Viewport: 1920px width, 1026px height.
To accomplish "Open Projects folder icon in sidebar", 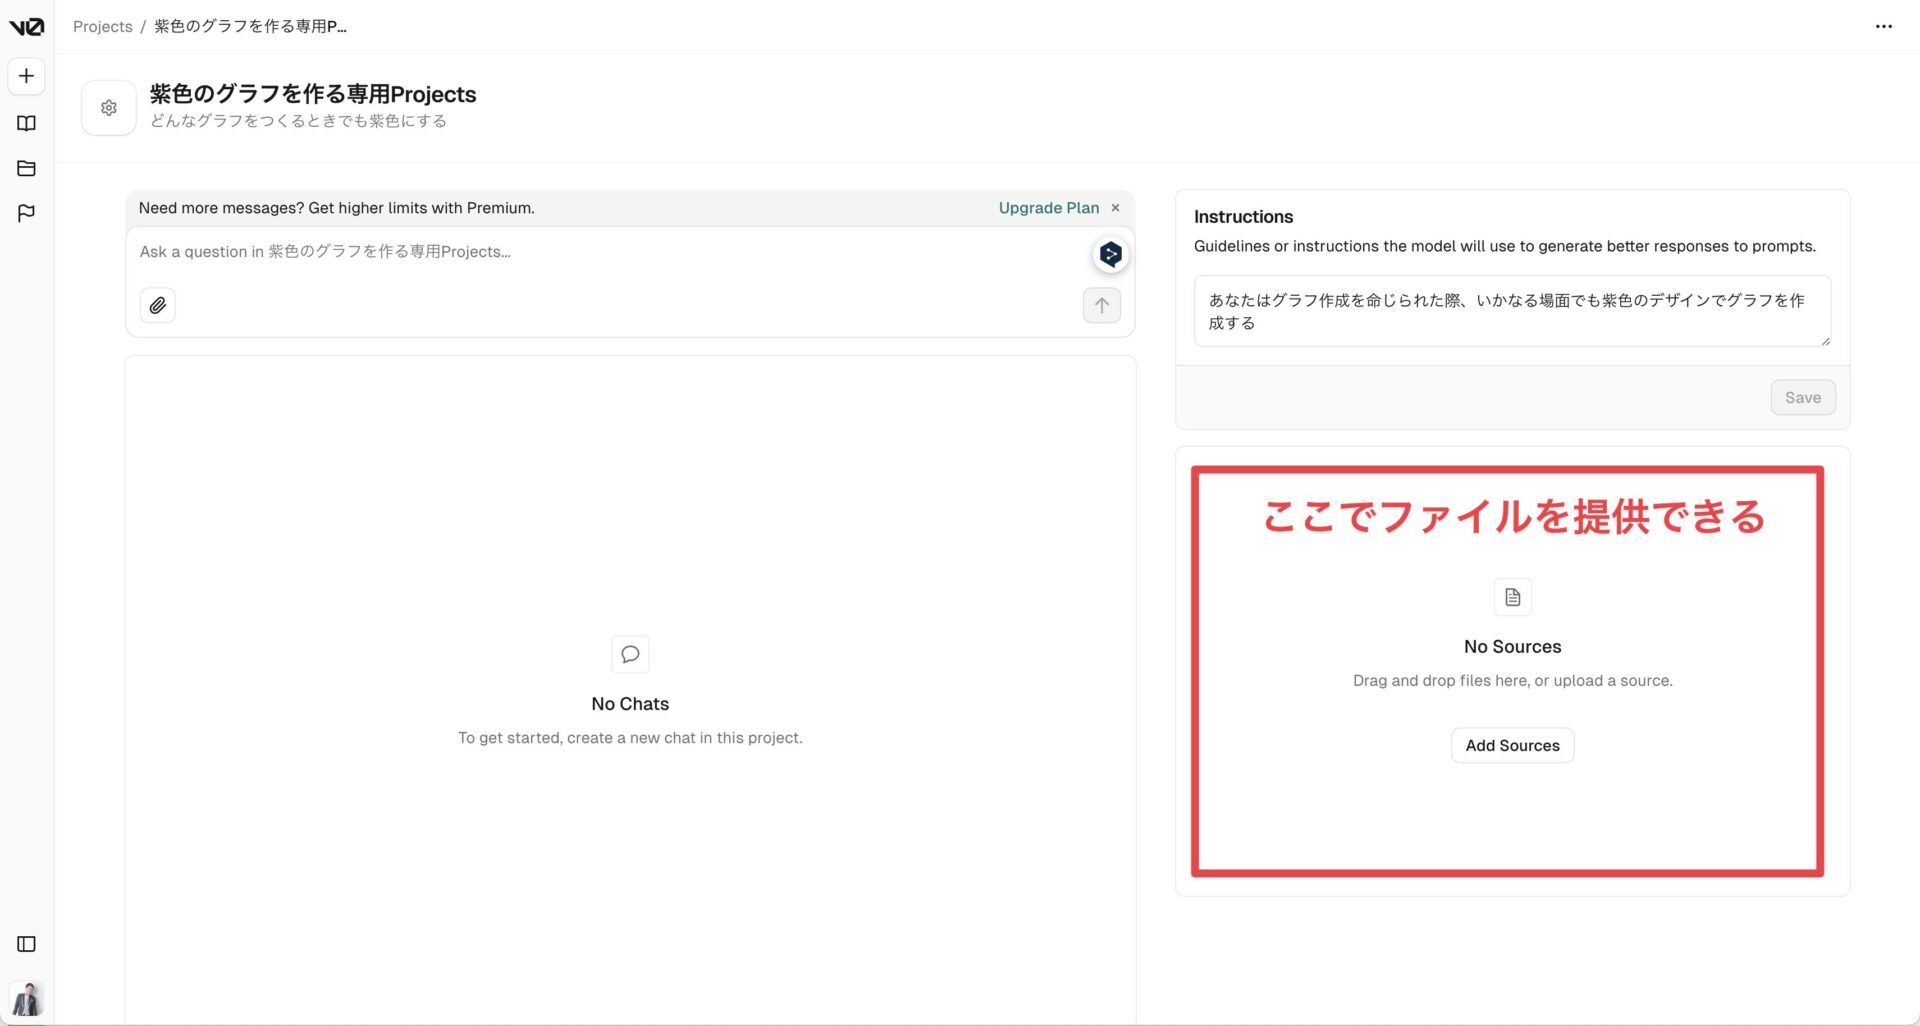I will [x=26, y=168].
